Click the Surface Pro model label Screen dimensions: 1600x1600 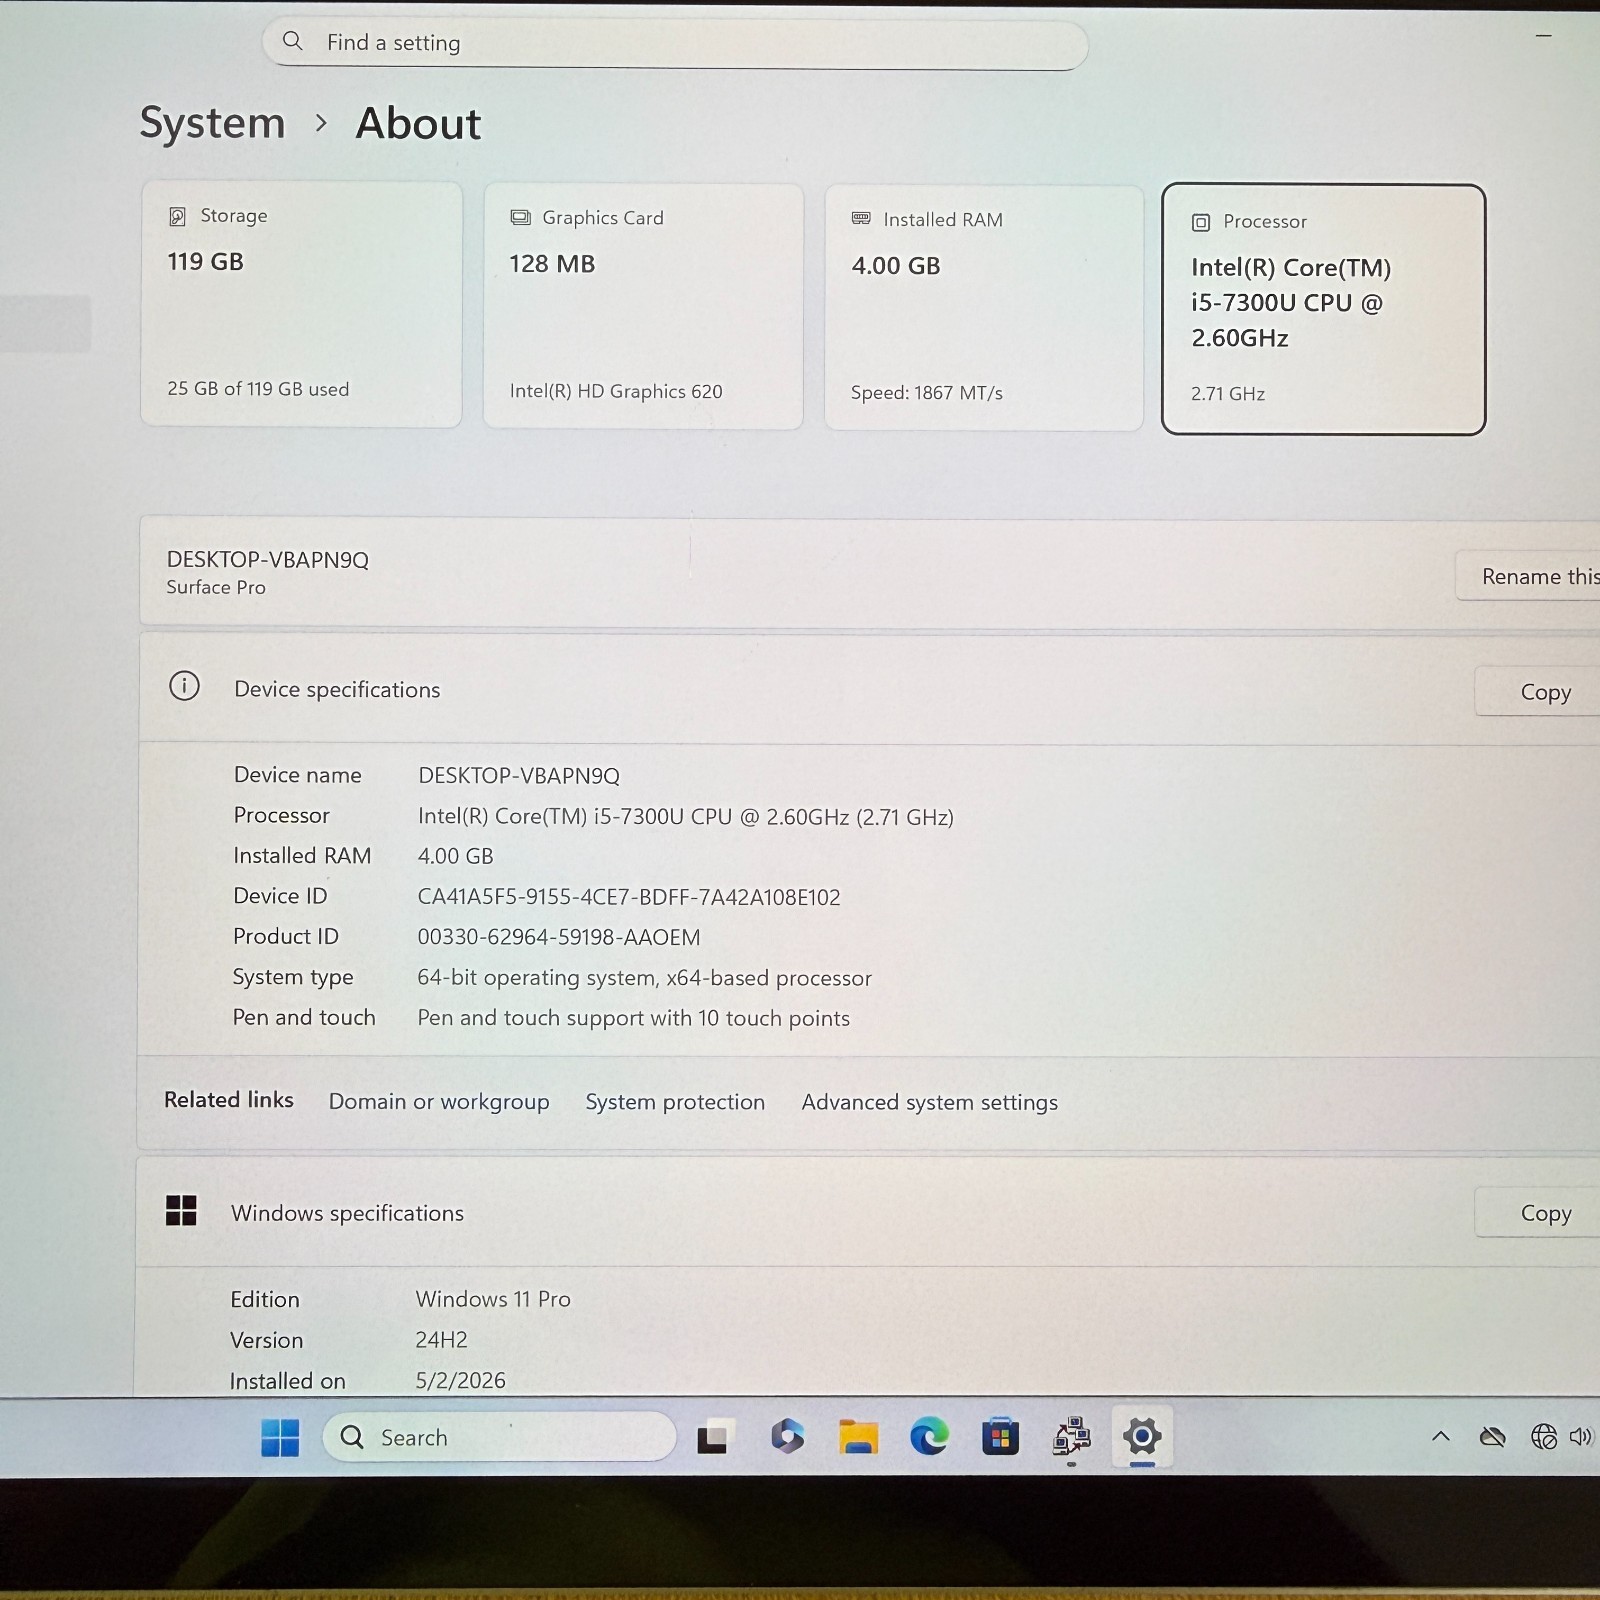(216, 588)
